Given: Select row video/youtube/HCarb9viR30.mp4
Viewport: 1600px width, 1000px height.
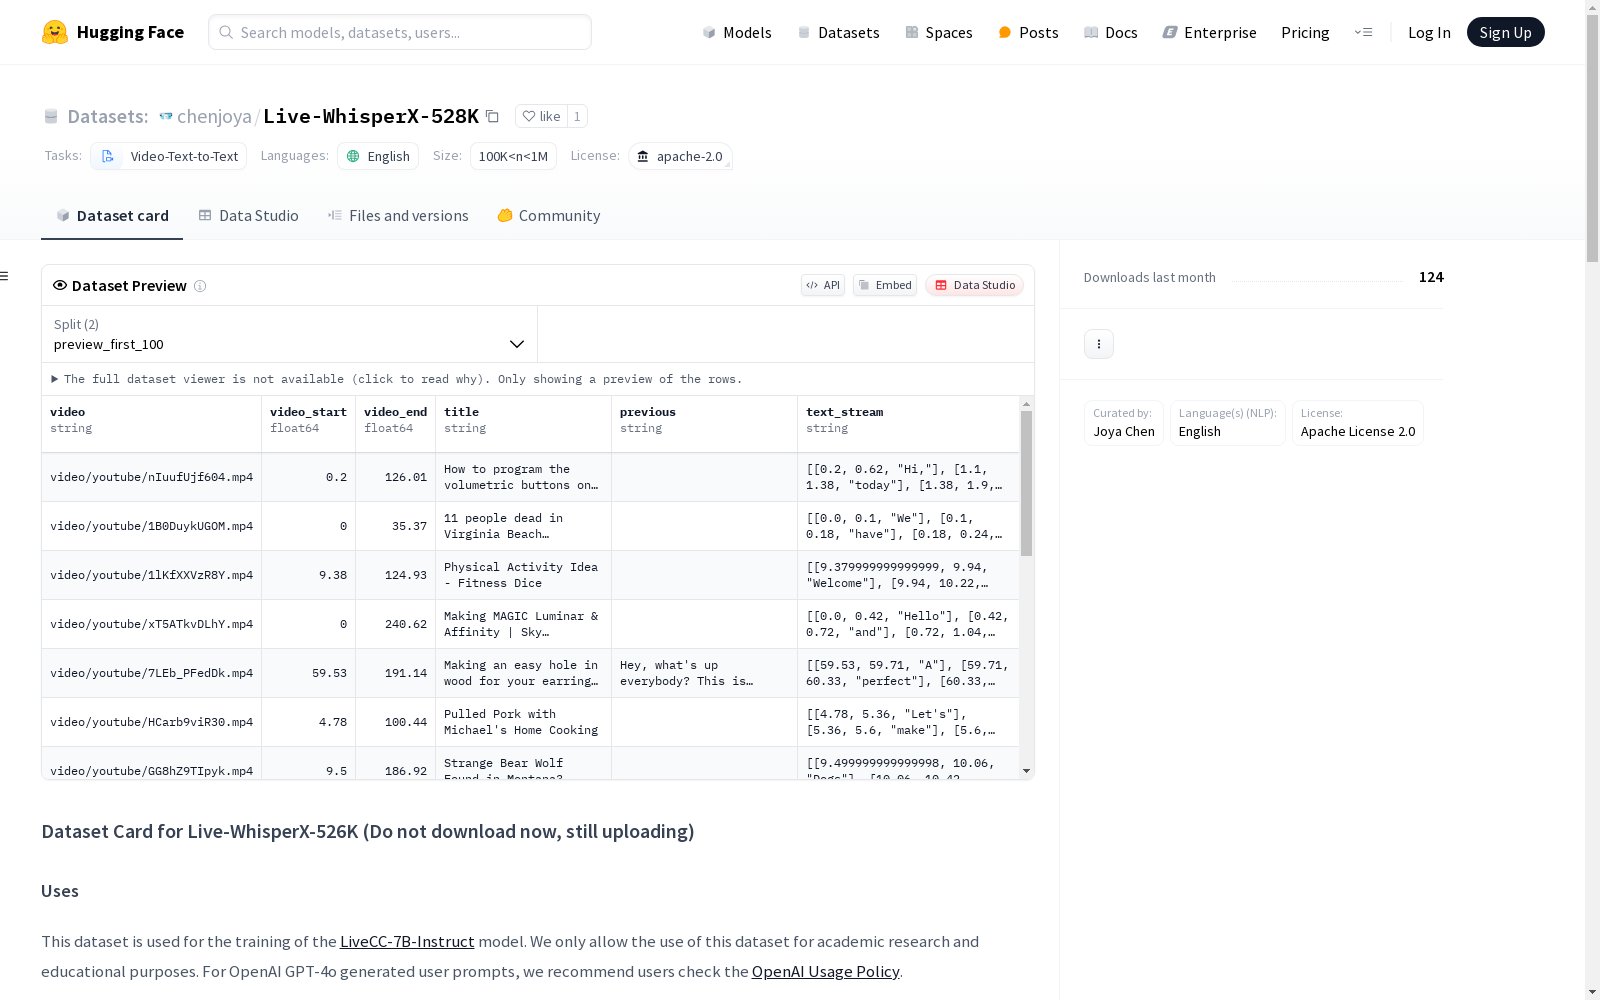Looking at the screenshot, I should click(530, 722).
